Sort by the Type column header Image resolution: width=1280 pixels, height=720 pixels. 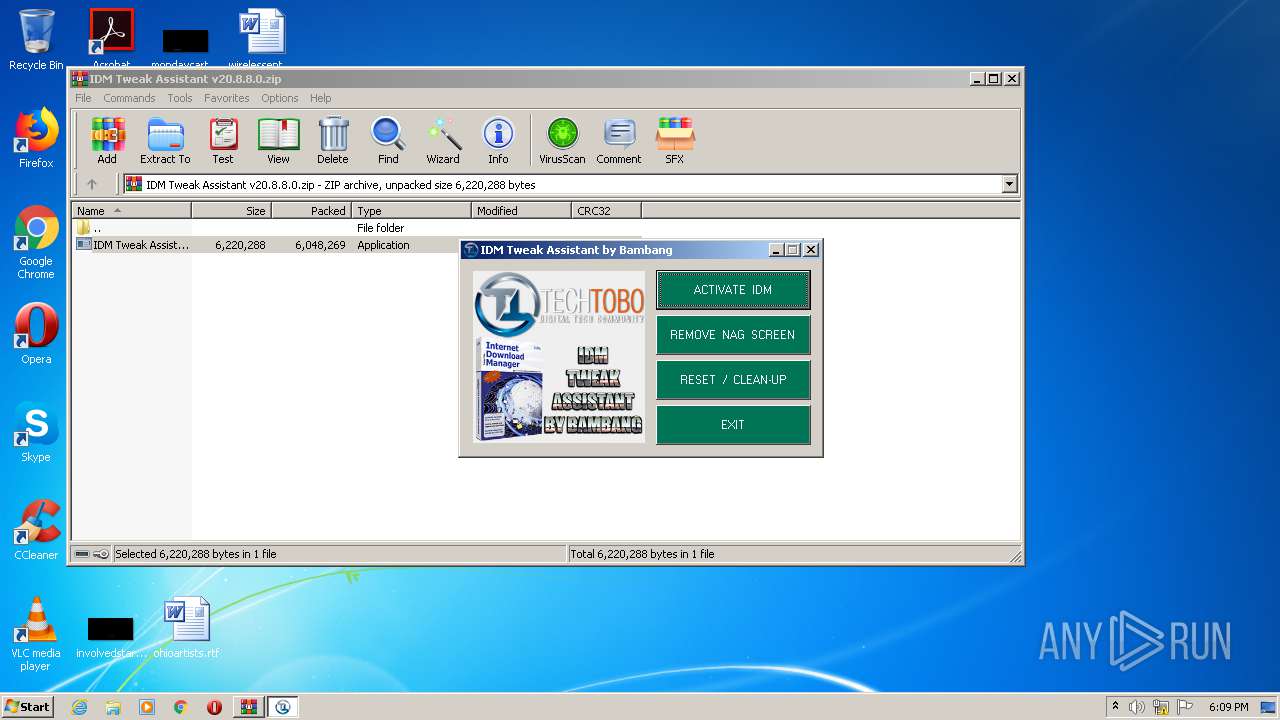click(x=411, y=211)
